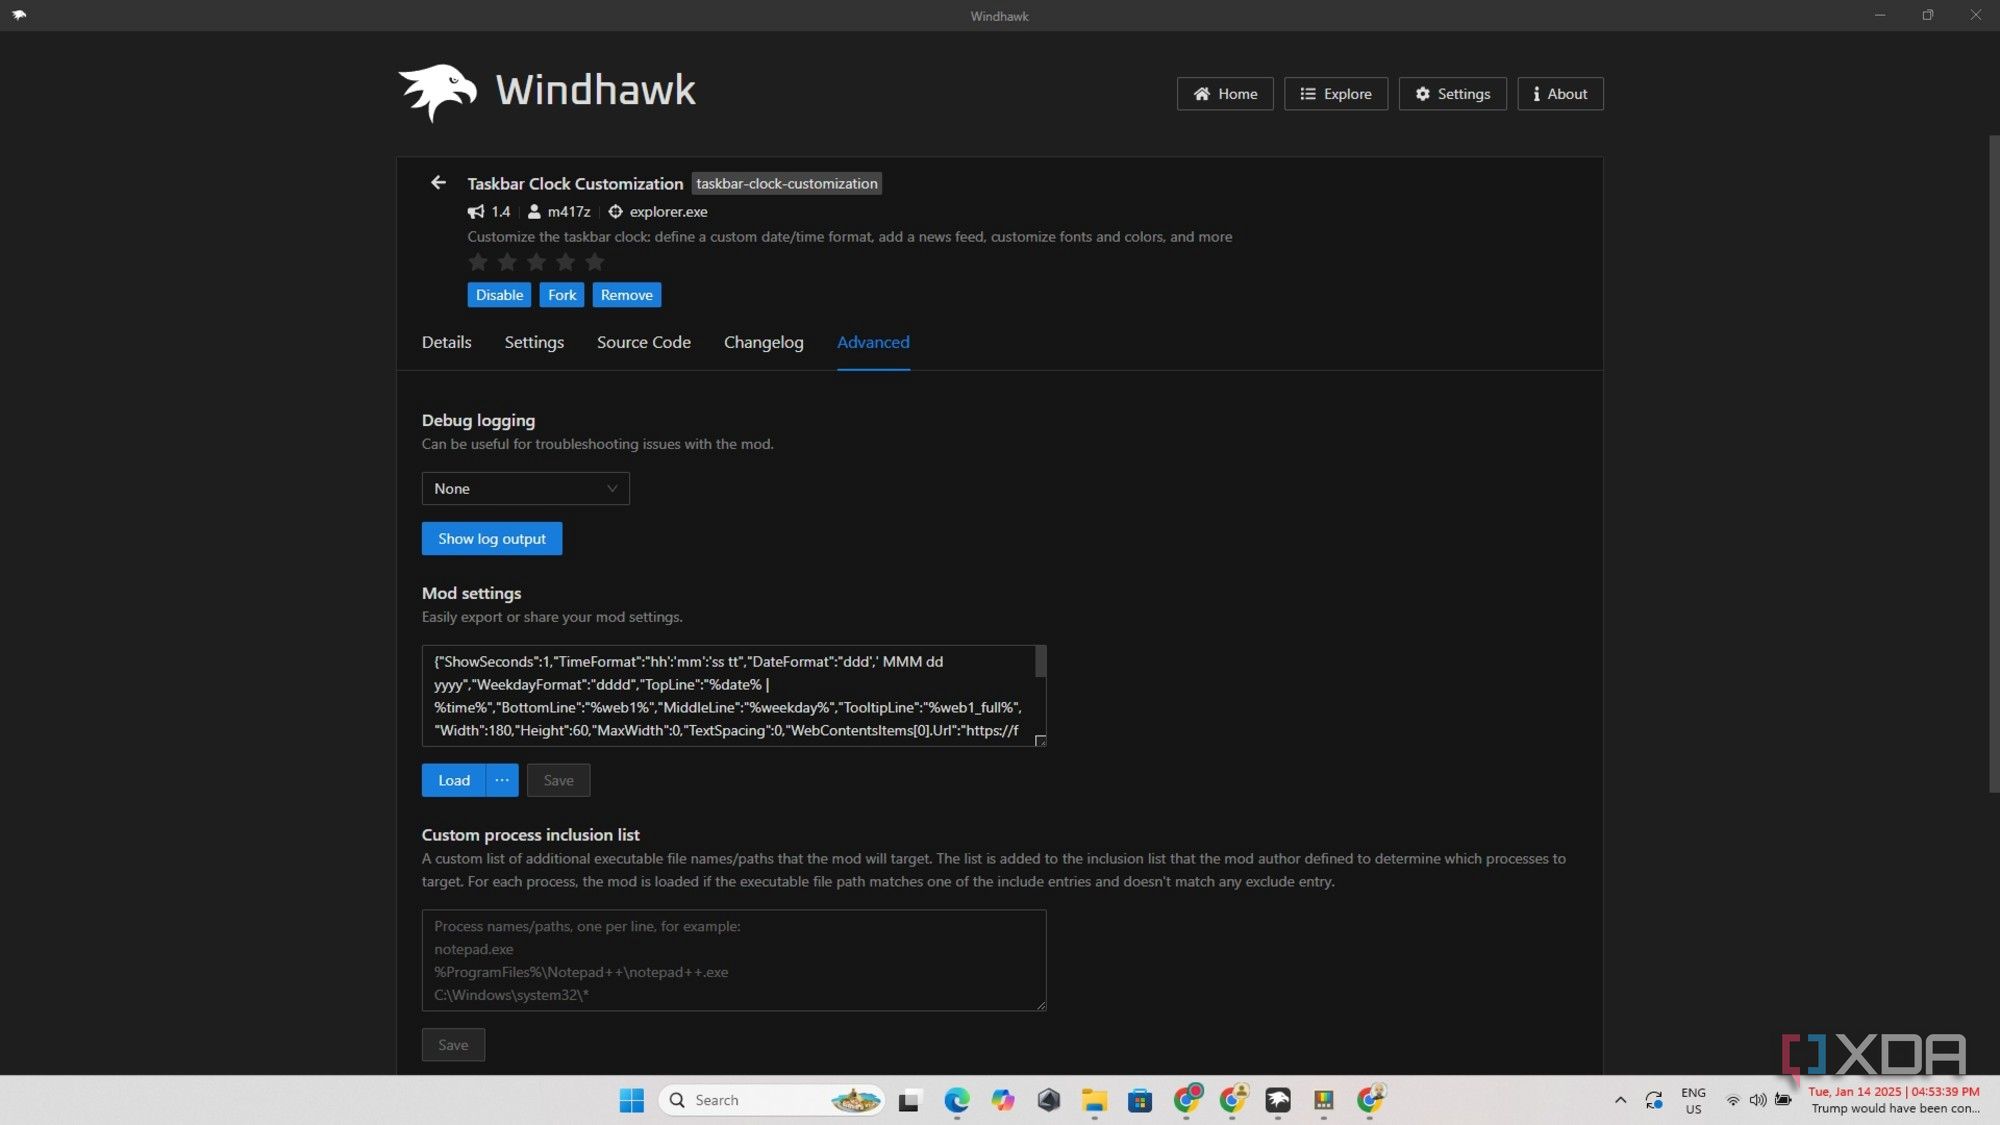Switch to the mod Settings tab
Viewport: 2000px width, 1125px height.
click(x=534, y=342)
